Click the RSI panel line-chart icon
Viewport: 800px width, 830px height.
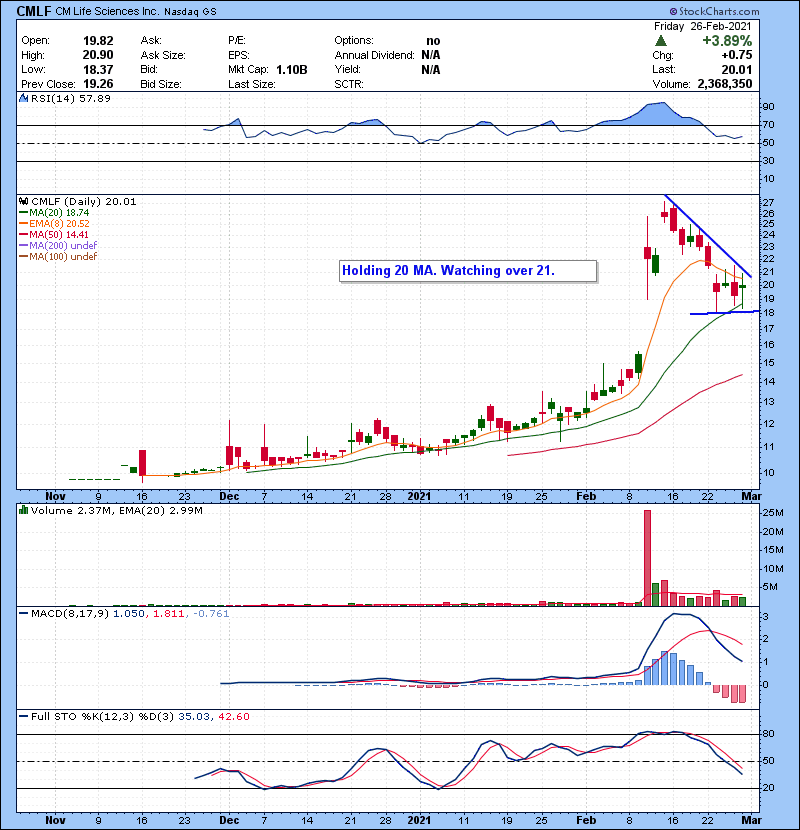(x=23, y=98)
